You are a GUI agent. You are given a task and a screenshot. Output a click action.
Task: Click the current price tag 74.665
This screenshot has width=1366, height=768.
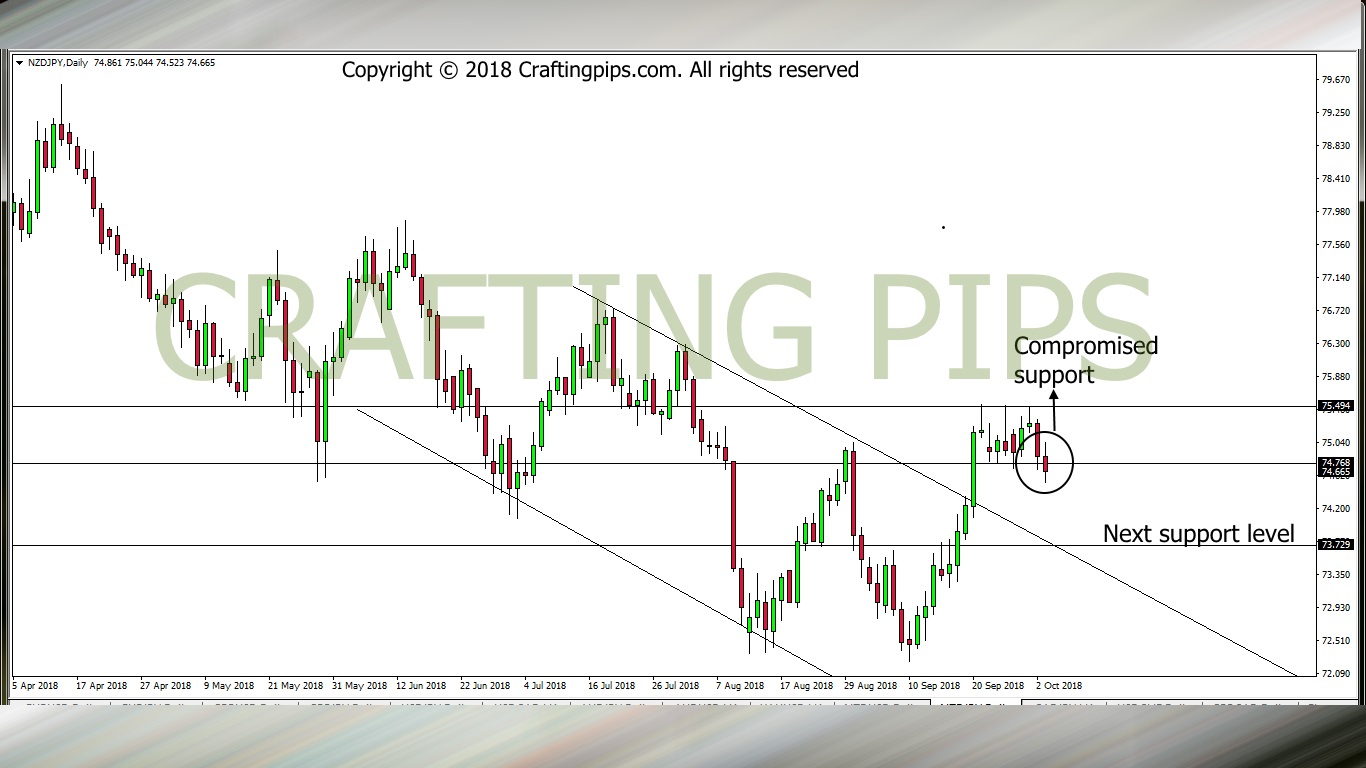pos(1336,472)
